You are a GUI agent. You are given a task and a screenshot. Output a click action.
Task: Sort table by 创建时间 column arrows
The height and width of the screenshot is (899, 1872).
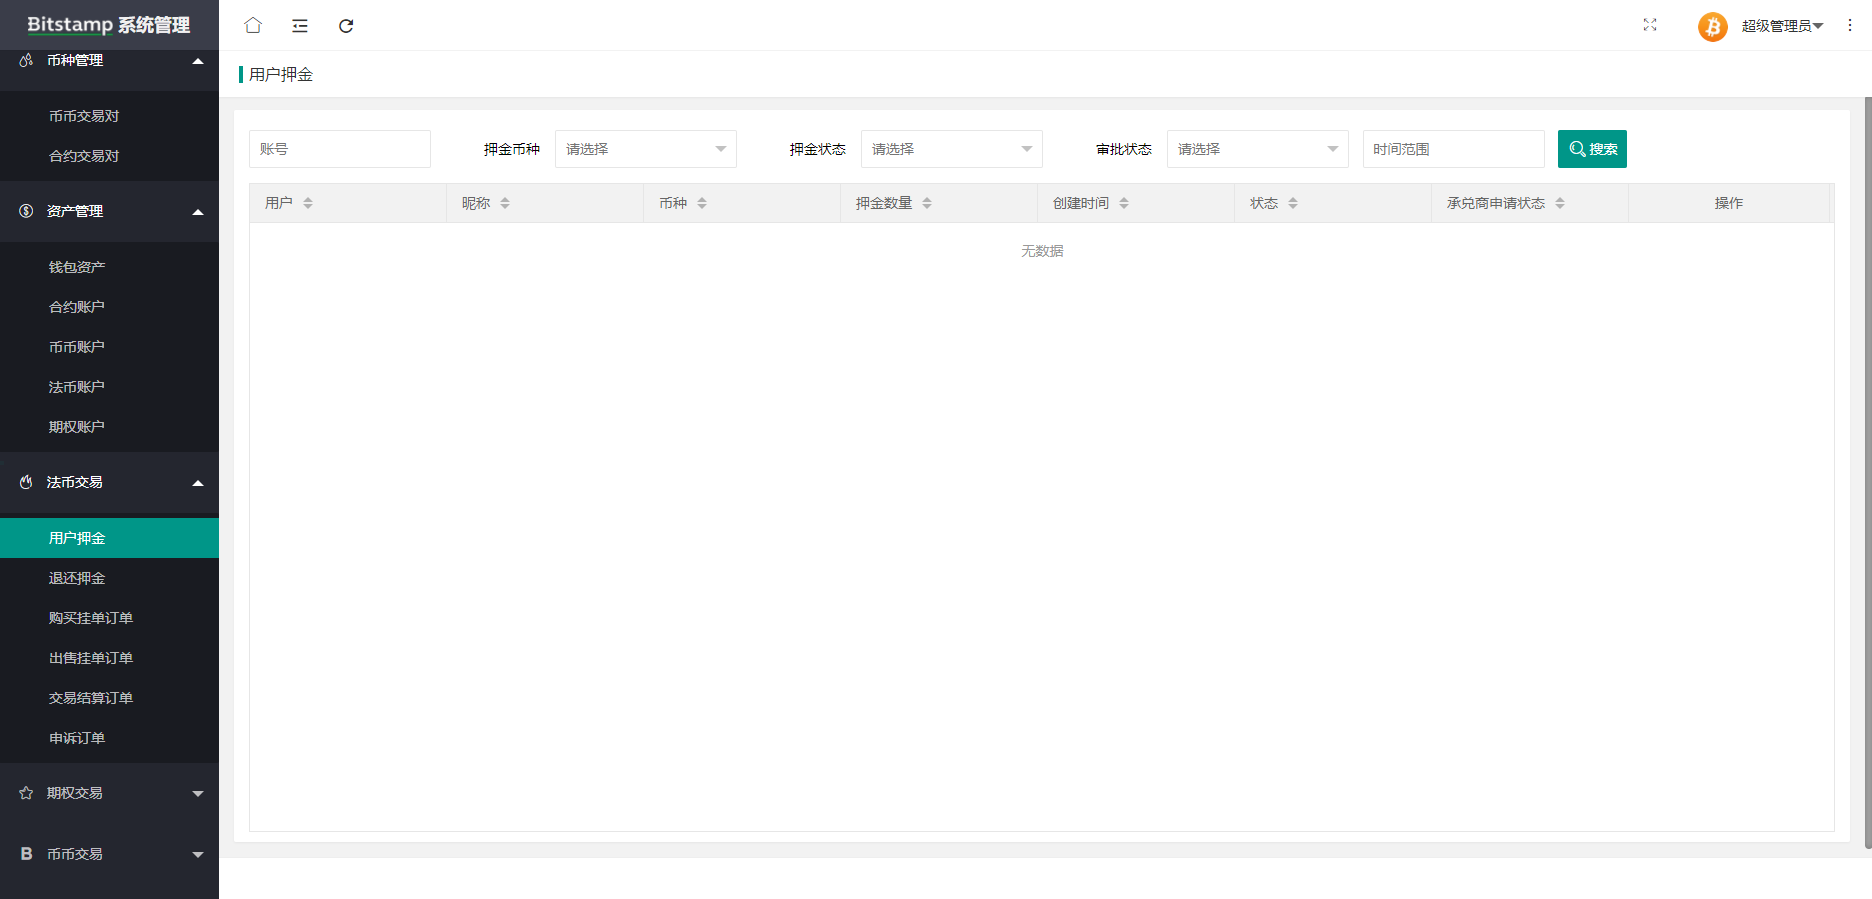point(1124,203)
